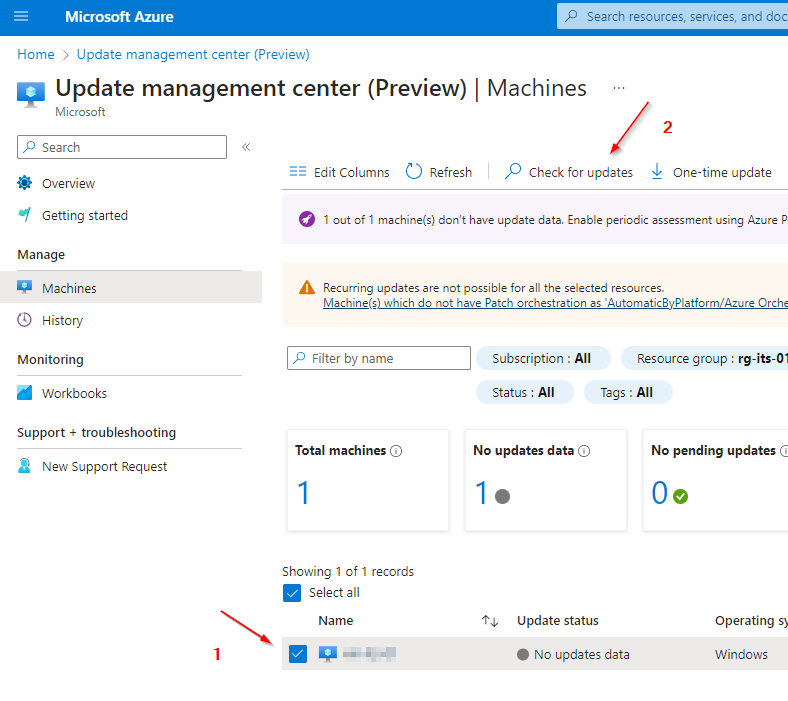Click the Edit Columns list icon
788x701 pixels.
pyautogui.click(x=298, y=172)
